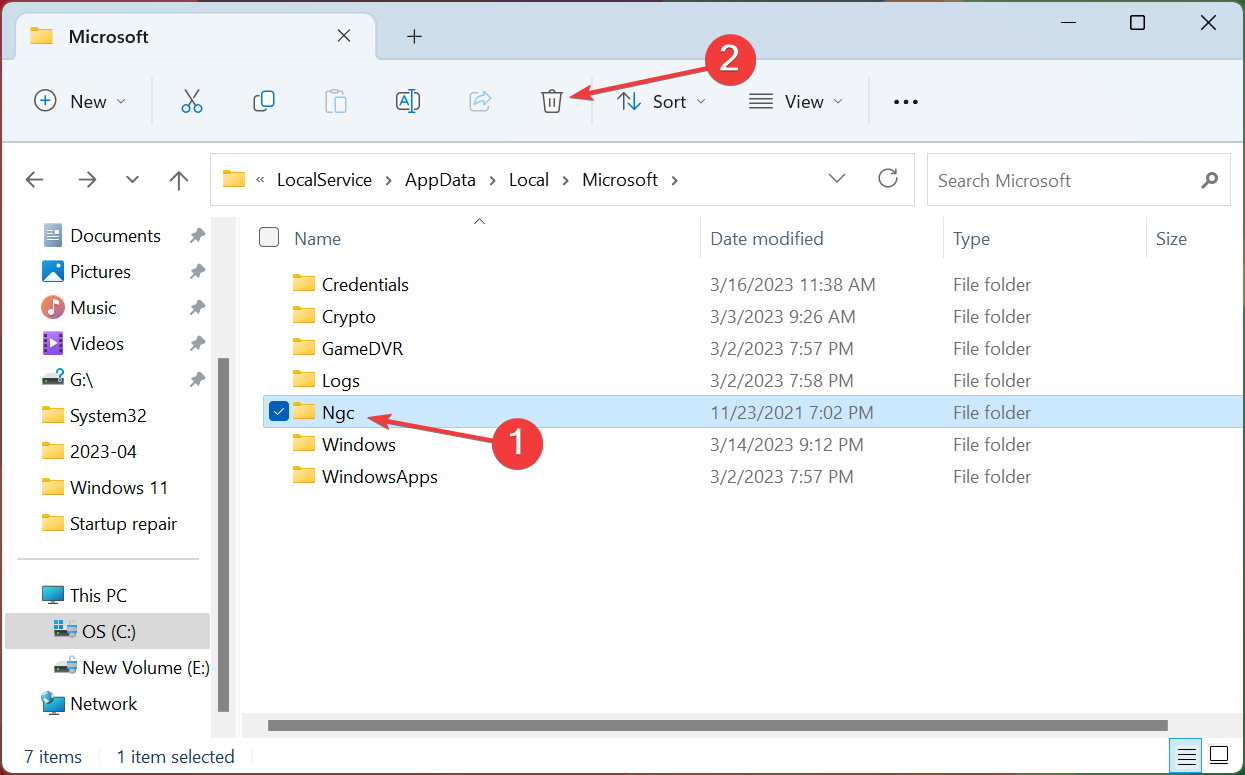Switch to details view icon in status bar
Screen dimensions: 1245x775
1186,755
